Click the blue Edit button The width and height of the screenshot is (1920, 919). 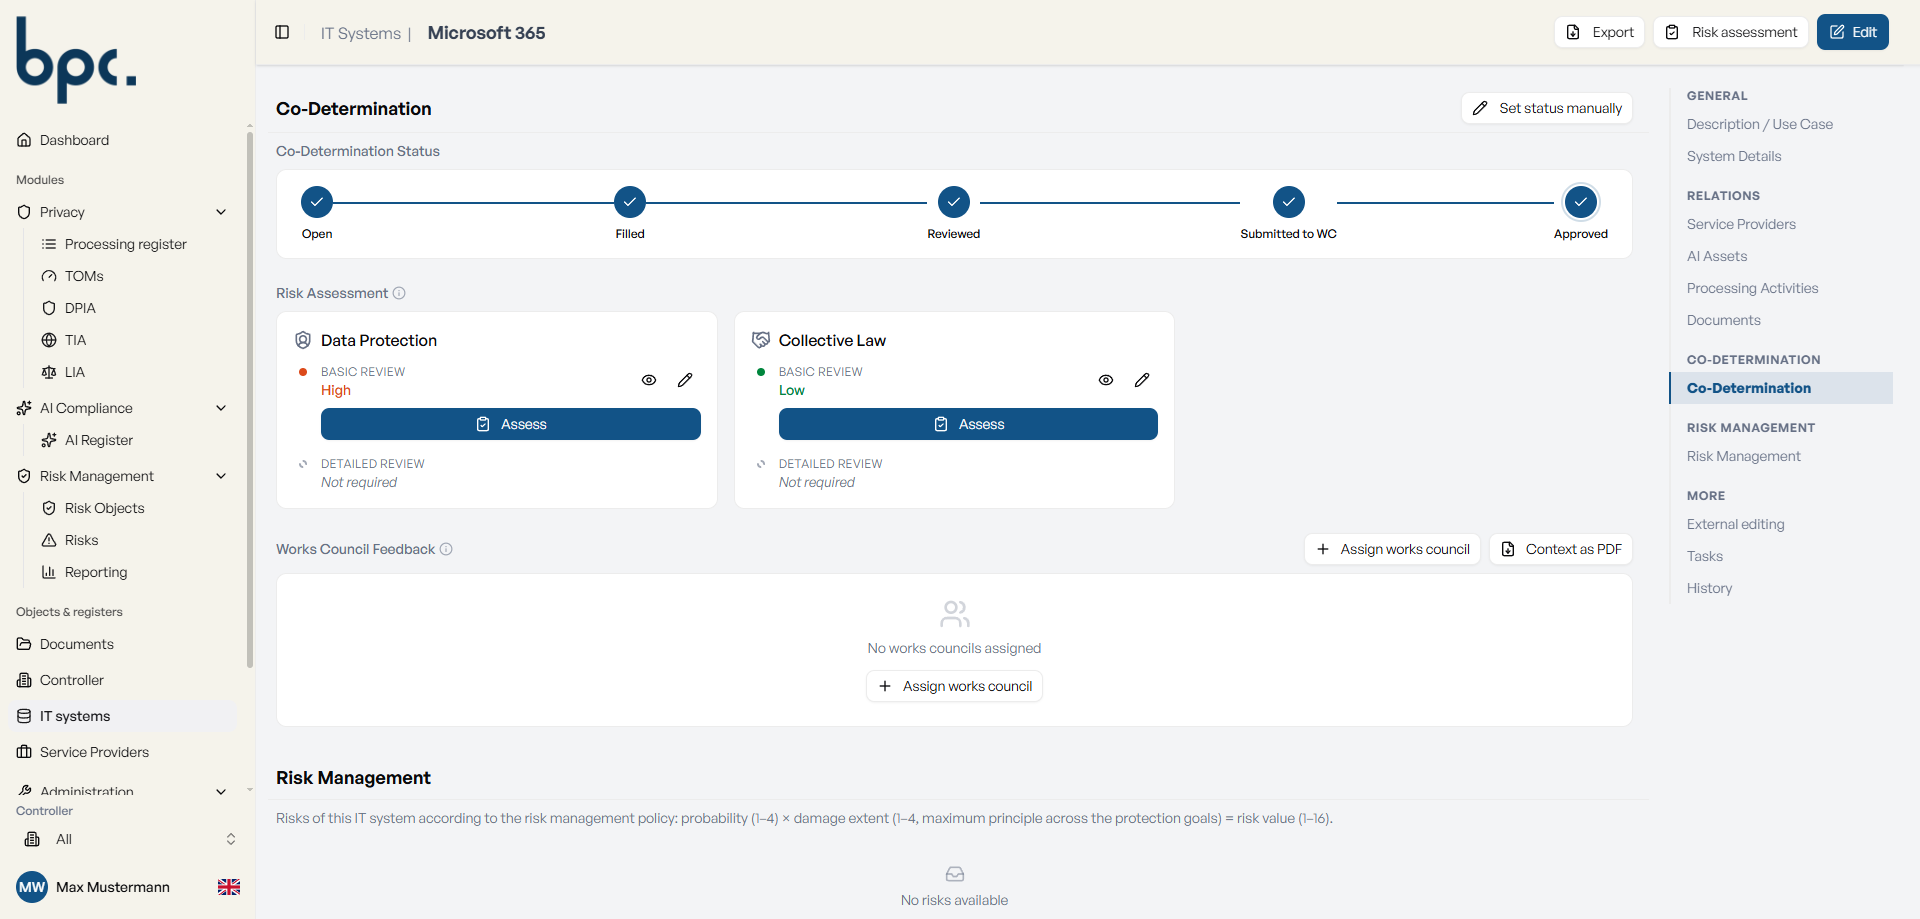[1852, 32]
